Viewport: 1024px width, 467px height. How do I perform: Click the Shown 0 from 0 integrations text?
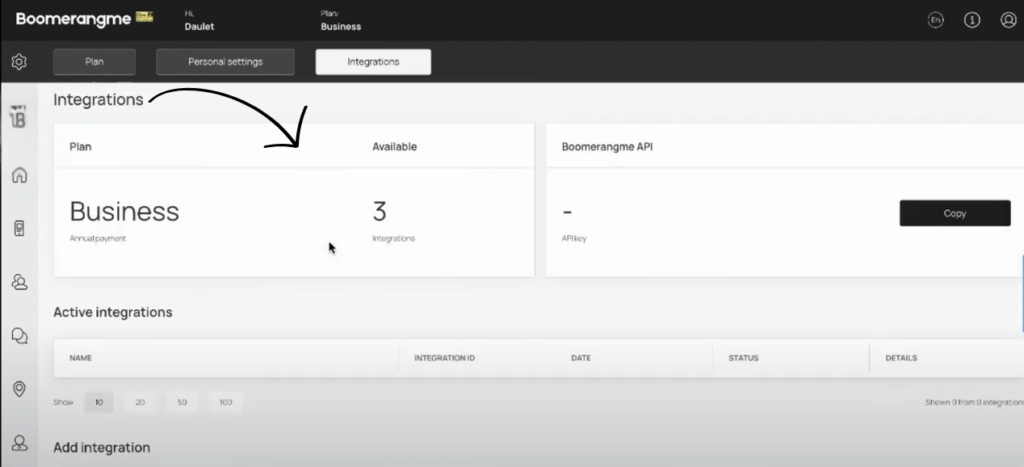(974, 402)
